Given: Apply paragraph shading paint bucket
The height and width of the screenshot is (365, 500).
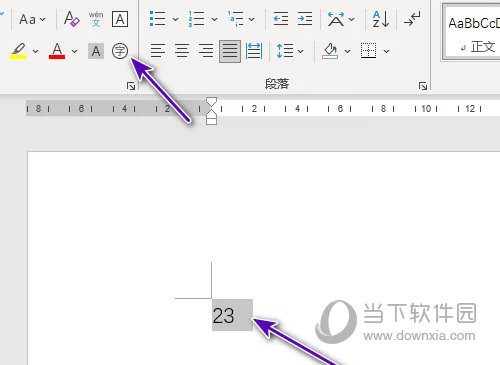Looking at the screenshot, I should (330, 51).
